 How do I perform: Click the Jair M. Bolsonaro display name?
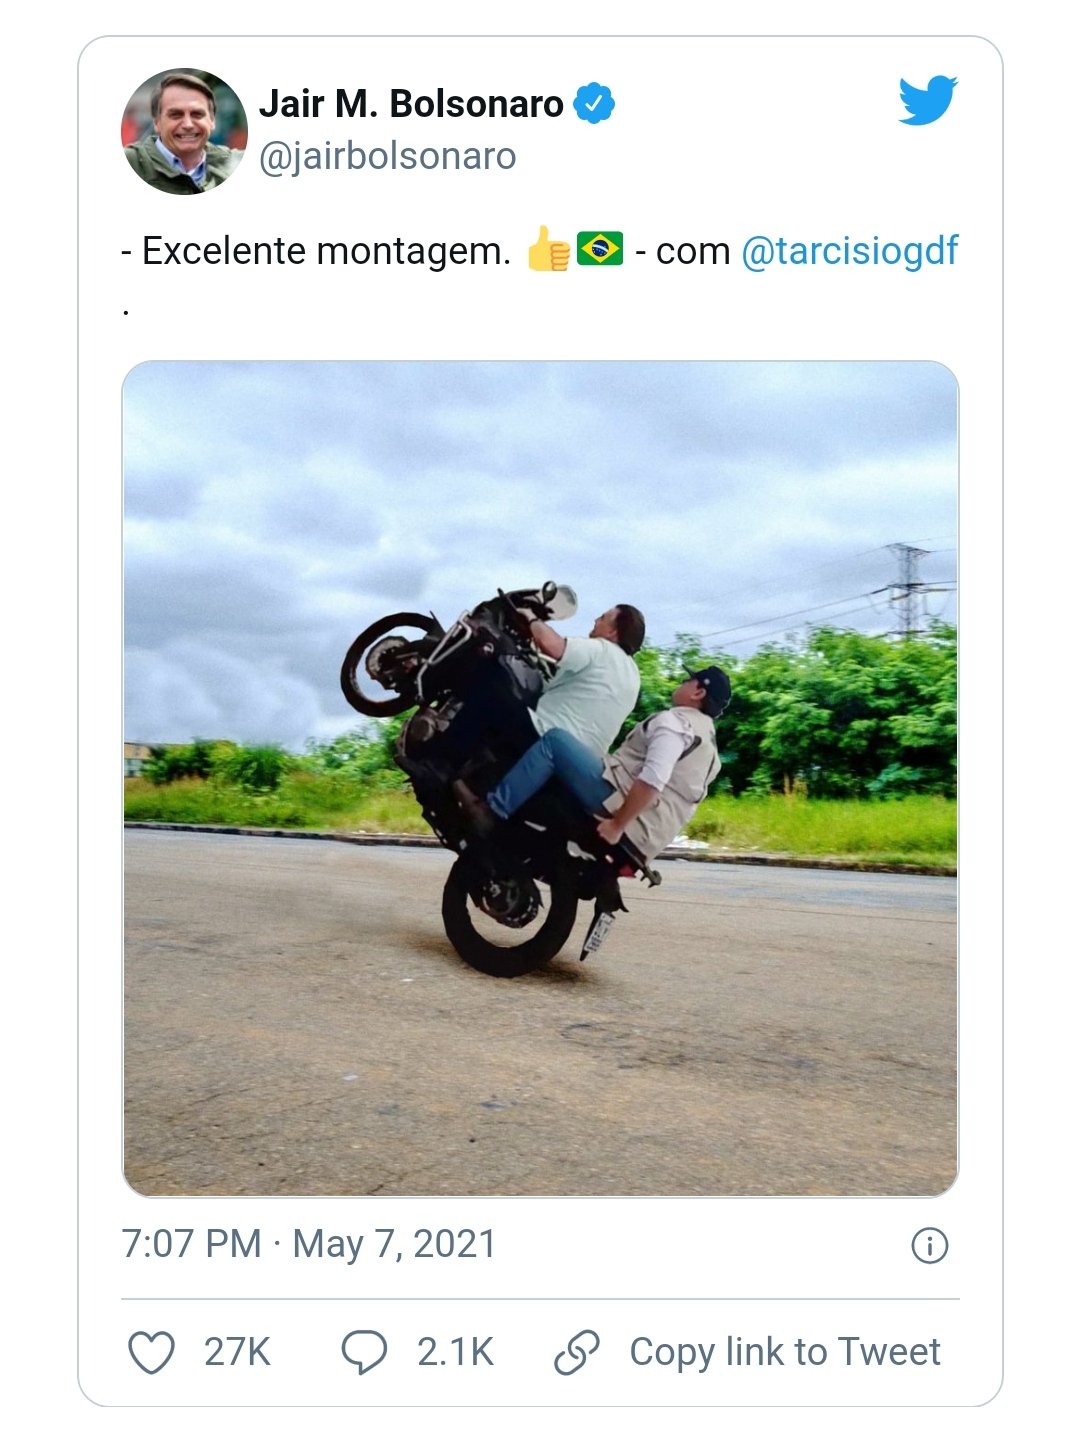411,104
